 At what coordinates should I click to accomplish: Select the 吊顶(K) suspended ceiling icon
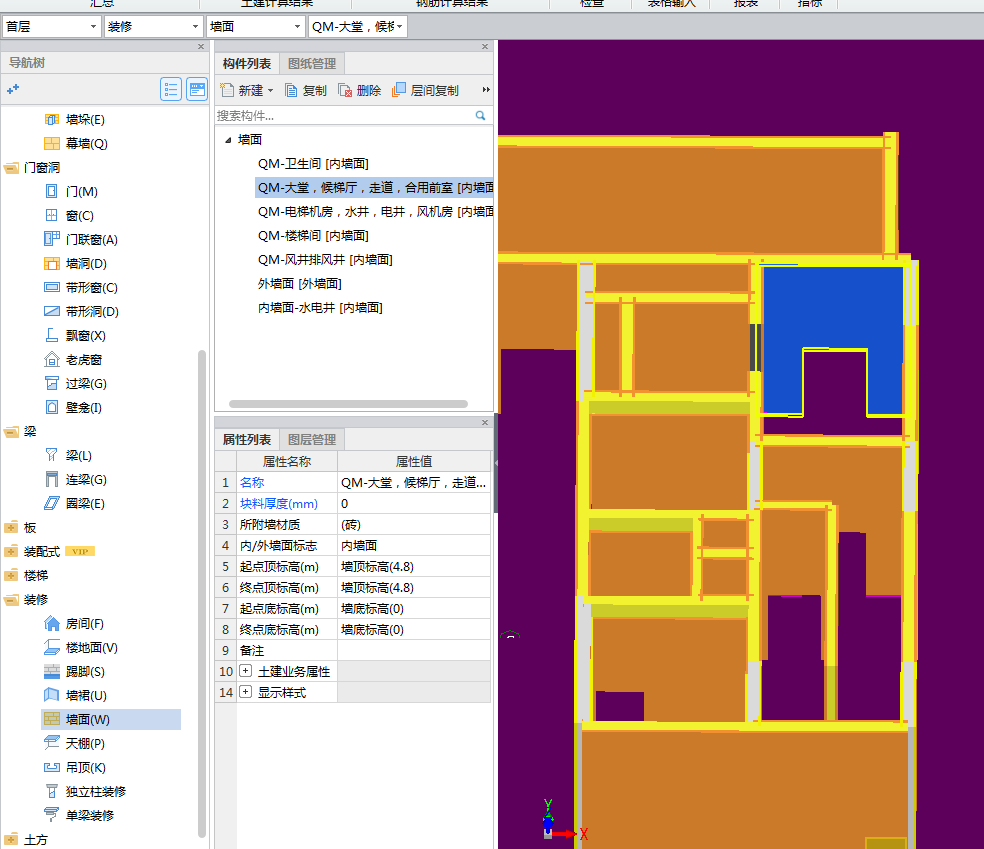51,767
